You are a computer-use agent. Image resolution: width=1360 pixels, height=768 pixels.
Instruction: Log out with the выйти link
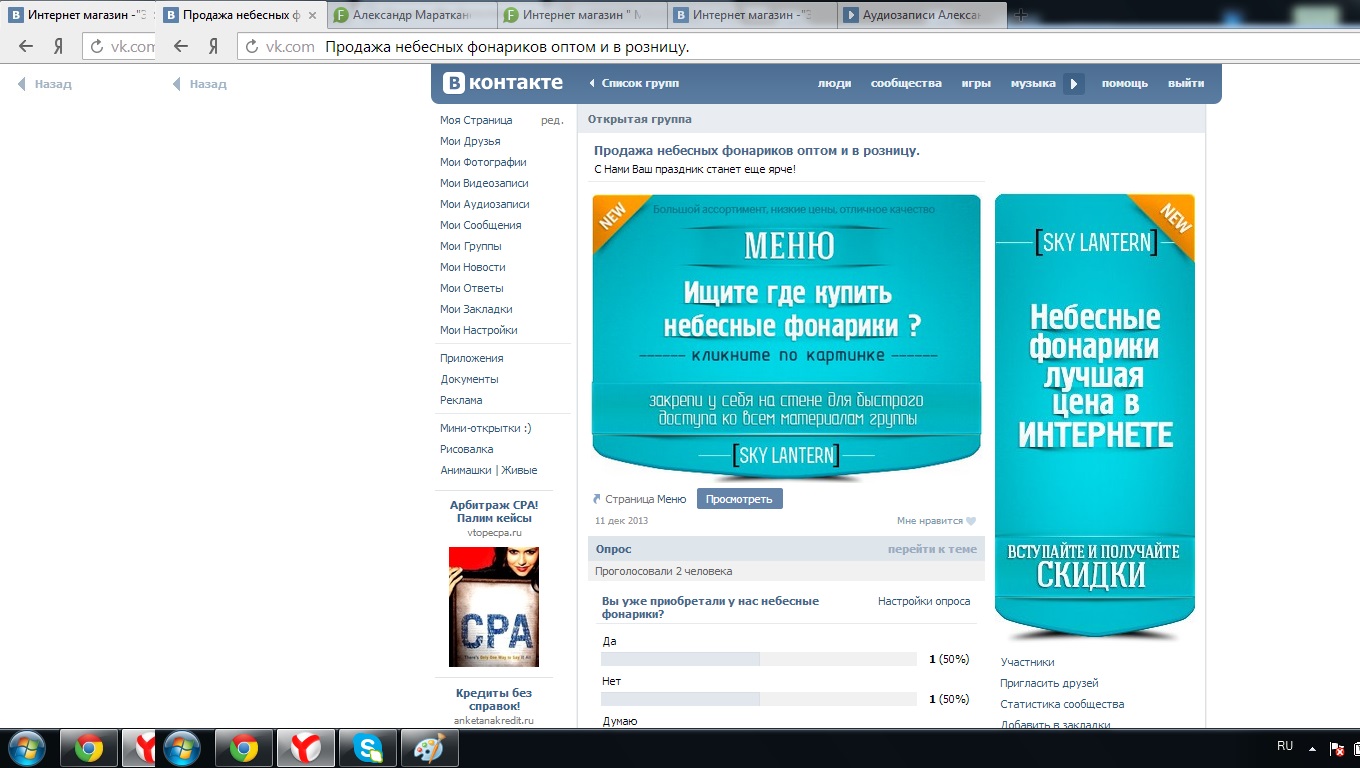tap(1186, 84)
